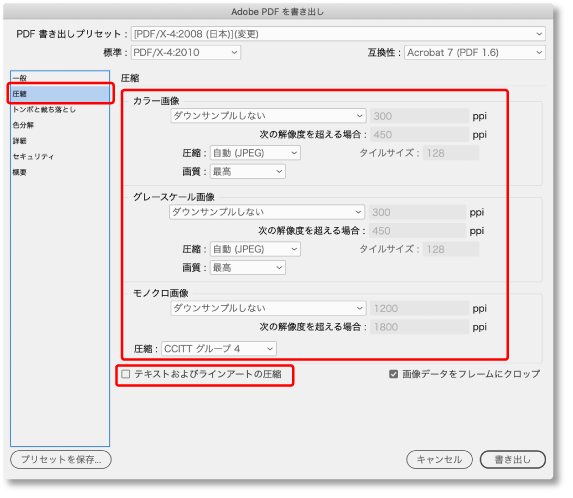
Task: Click グレースケール画像 300 ppi field
Action: click(x=417, y=212)
